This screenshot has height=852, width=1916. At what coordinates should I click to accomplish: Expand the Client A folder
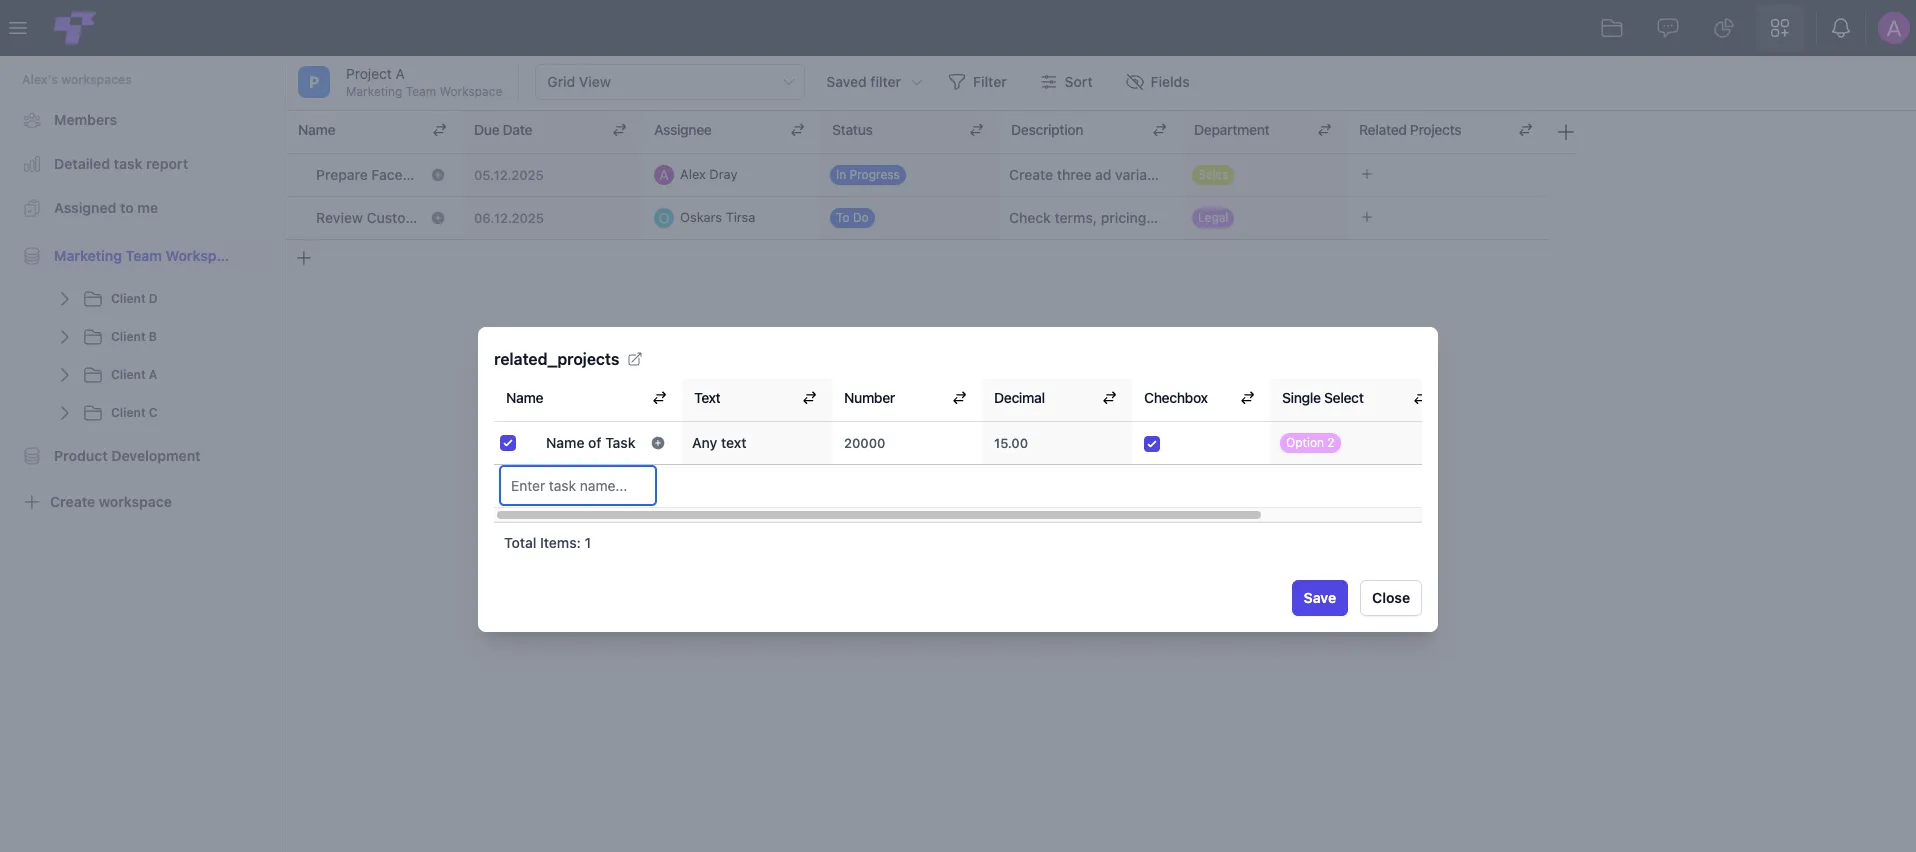click(64, 375)
